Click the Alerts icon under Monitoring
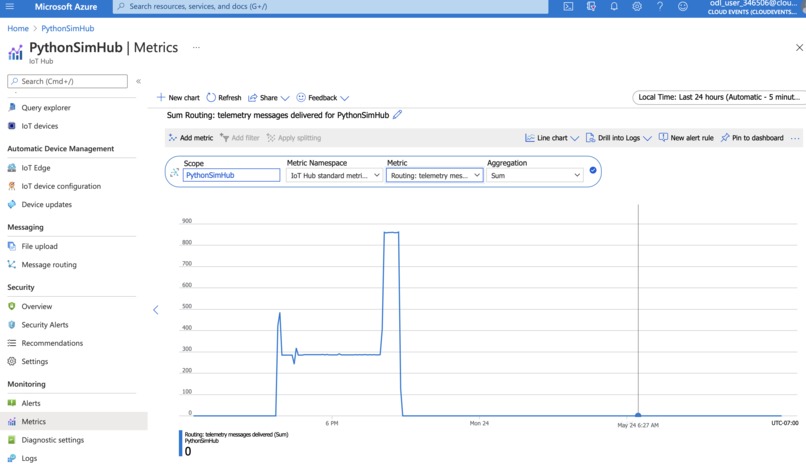The height and width of the screenshot is (464, 806). [12, 403]
